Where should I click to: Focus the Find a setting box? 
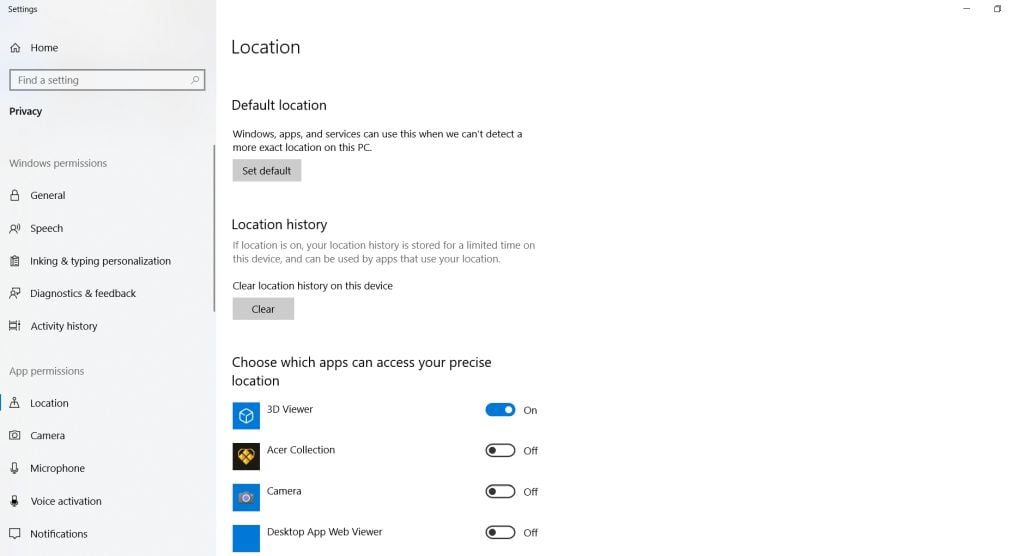coord(100,80)
